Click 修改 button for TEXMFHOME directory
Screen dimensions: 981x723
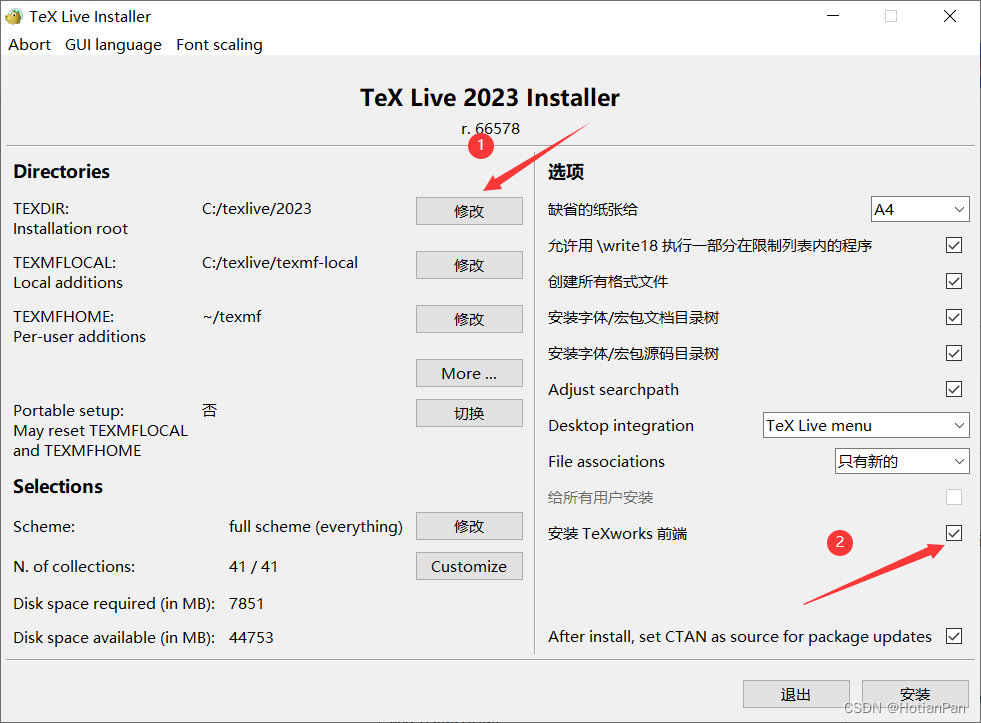coord(469,319)
